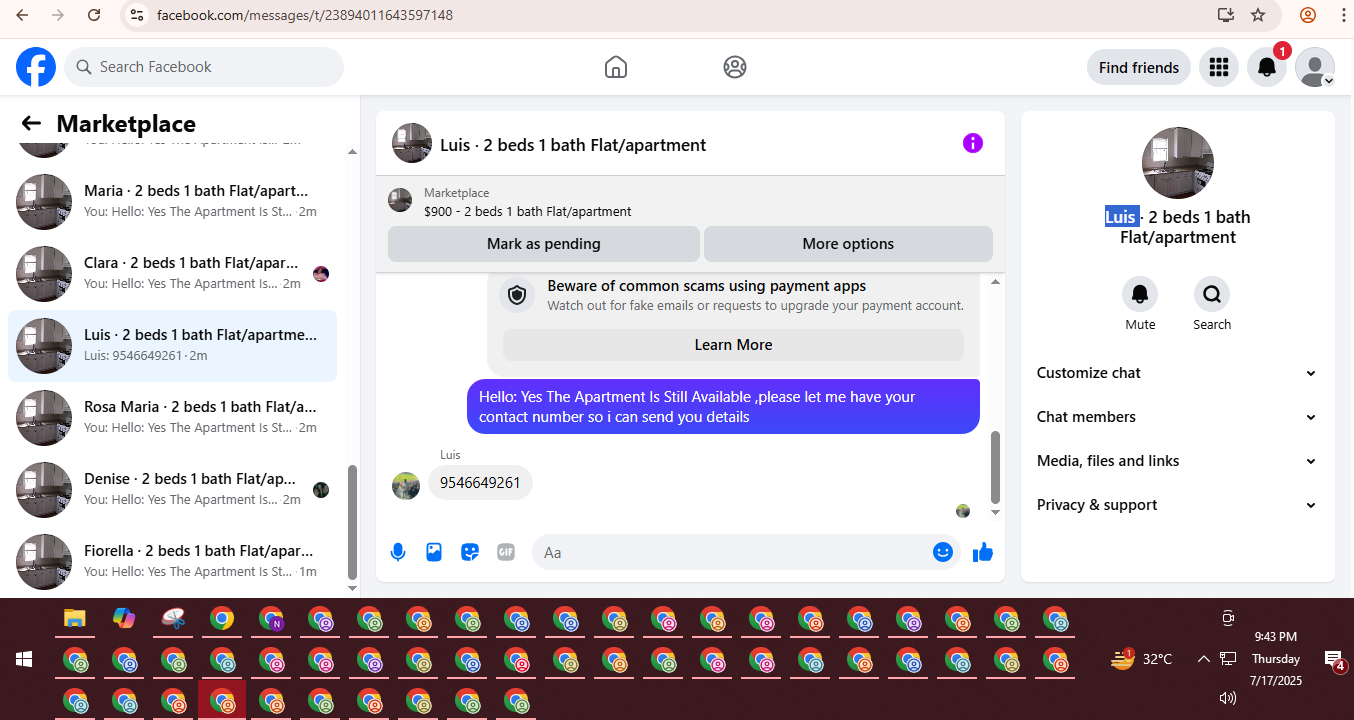Go back using the Marketplace back arrow

coord(31,123)
